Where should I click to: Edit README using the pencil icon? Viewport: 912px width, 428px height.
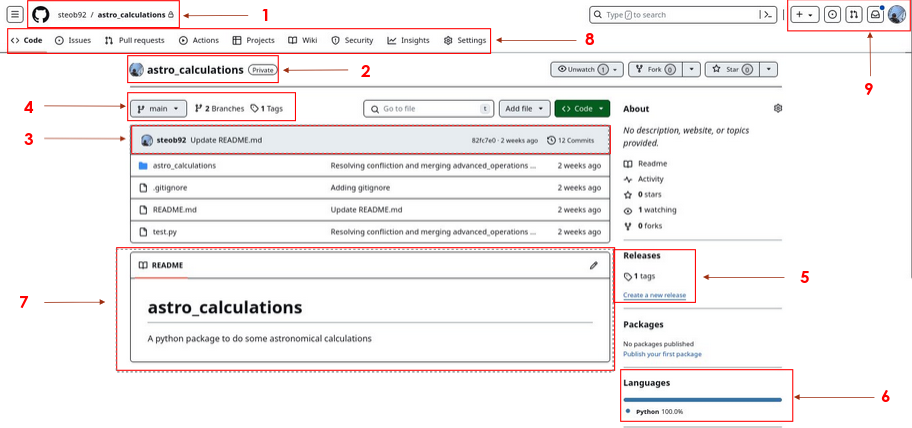click(x=593, y=265)
